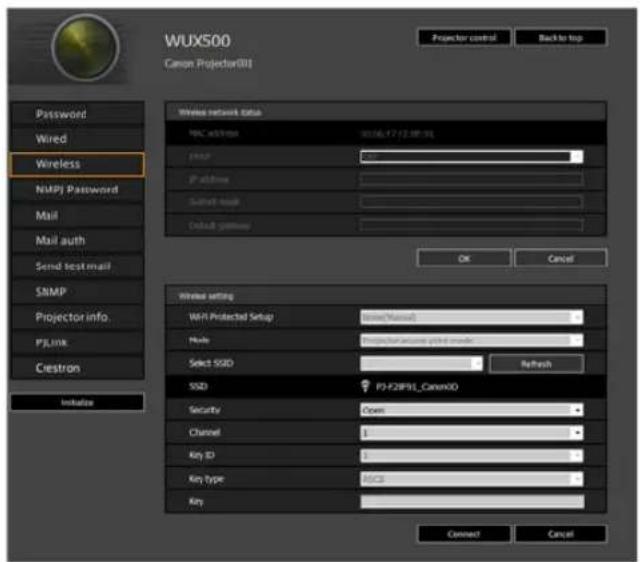Screen dimensions: 640x562
Task: Go to the Crestron menu item
Action: (x=77, y=368)
